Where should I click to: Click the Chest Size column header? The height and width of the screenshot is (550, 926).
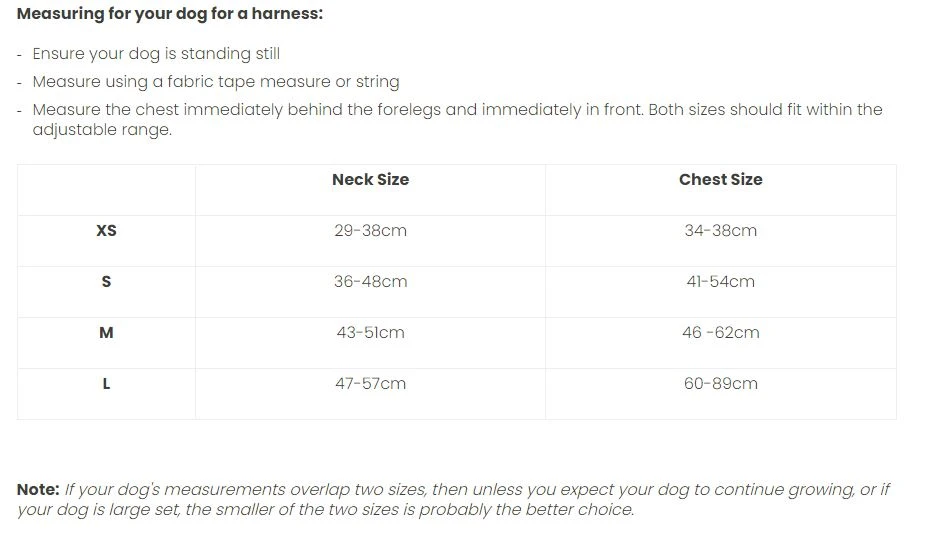pyautogui.click(x=720, y=180)
